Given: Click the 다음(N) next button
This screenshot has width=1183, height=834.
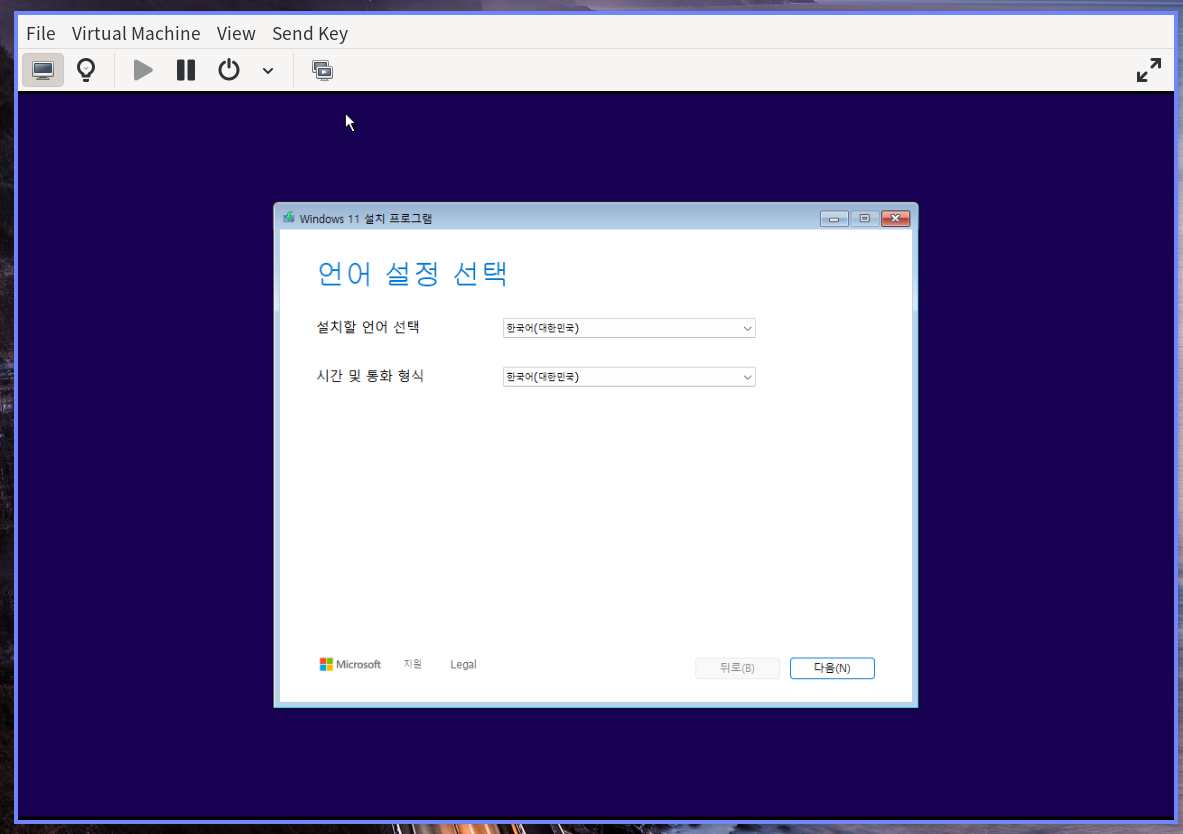Looking at the screenshot, I should pyautogui.click(x=832, y=667).
